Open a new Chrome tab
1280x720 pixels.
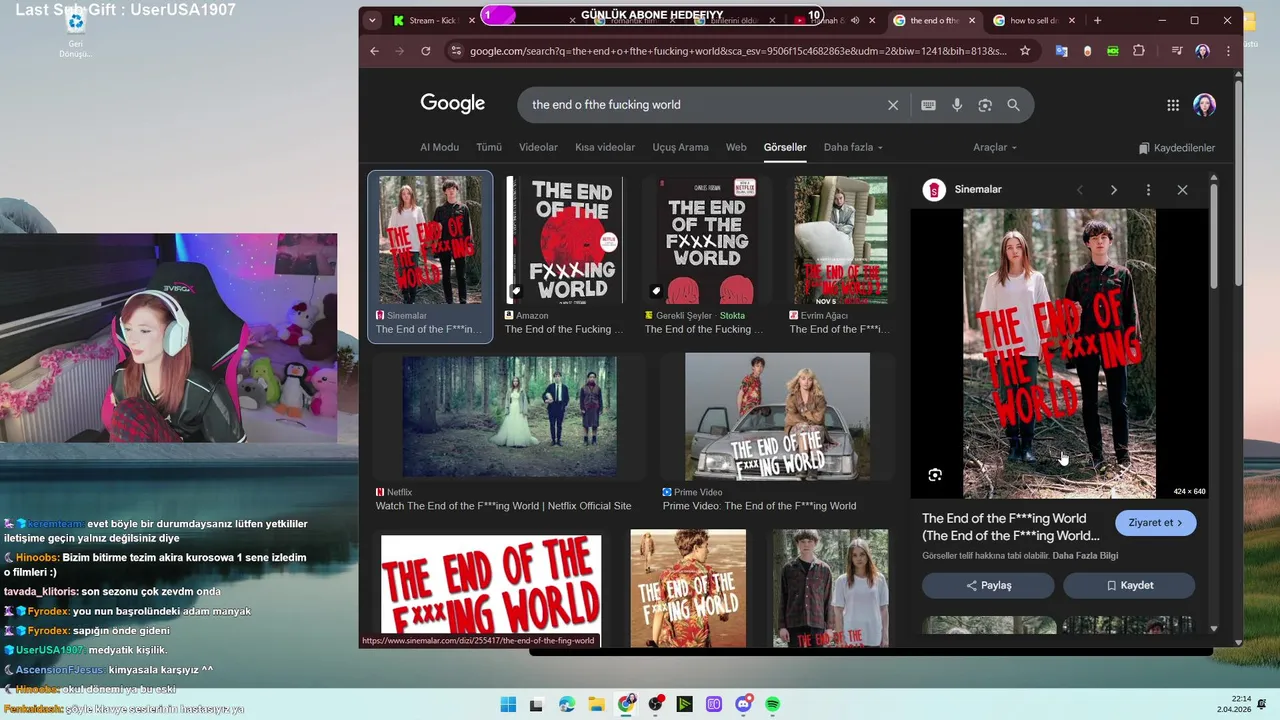coord(1097,20)
